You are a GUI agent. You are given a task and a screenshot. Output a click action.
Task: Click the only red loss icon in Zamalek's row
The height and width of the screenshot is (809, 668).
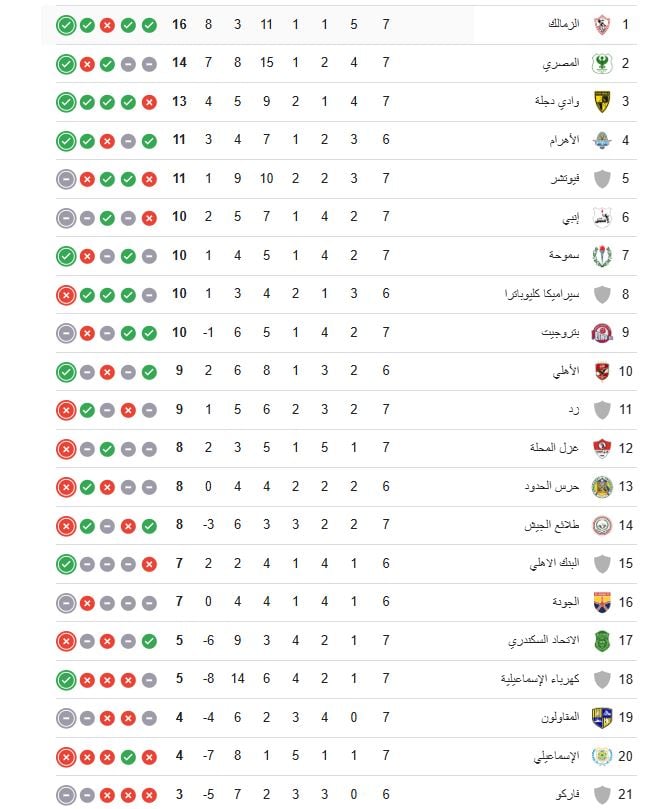pos(107,24)
